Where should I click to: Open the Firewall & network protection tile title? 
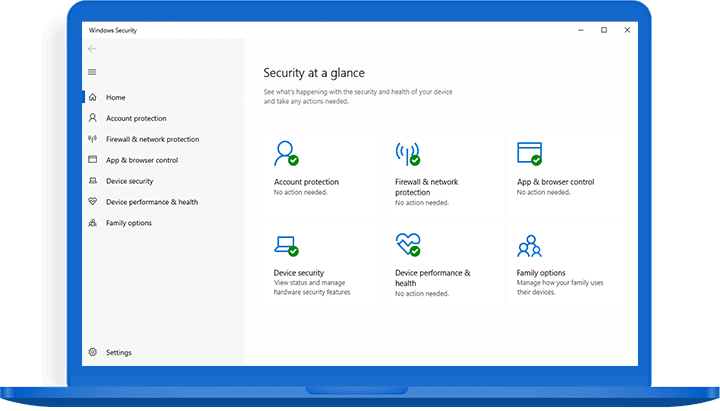pyautogui.click(x=427, y=187)
